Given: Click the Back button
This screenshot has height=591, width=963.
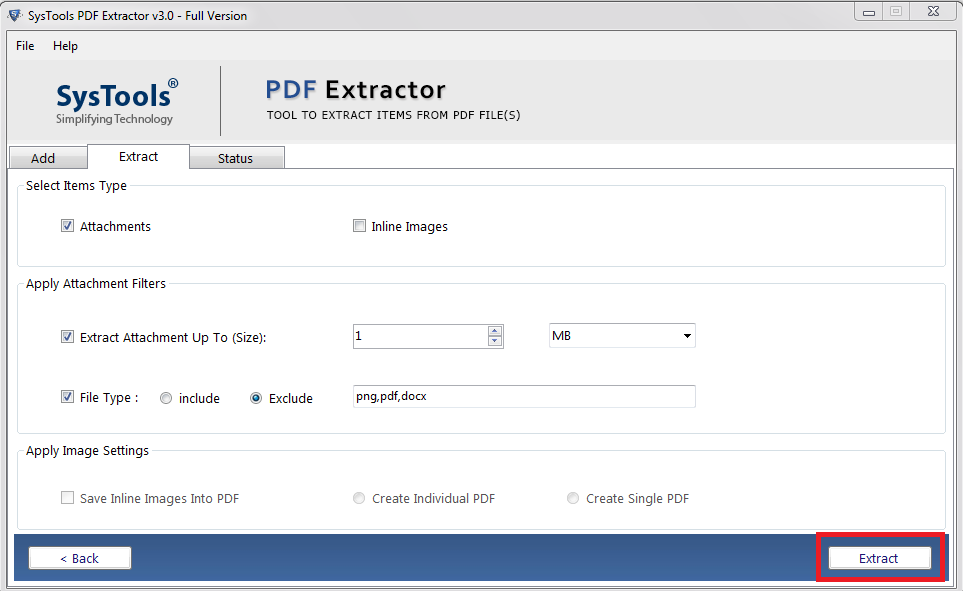Looking at the screenshot, I should [80, 558].
